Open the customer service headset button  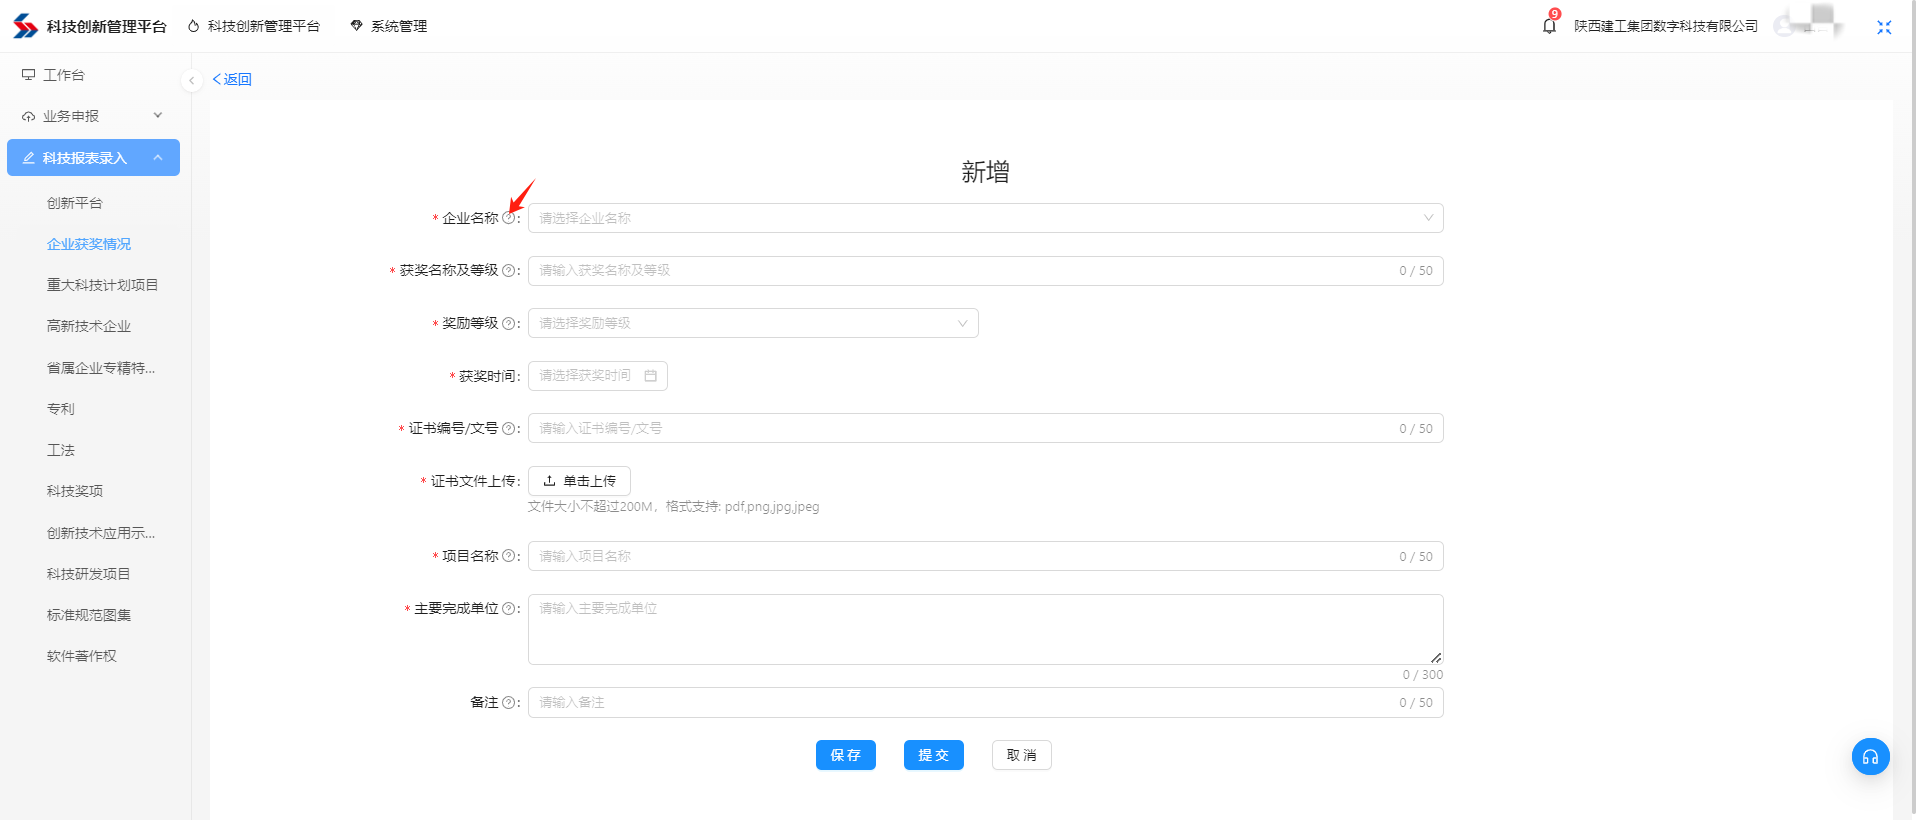point(1870,757)
